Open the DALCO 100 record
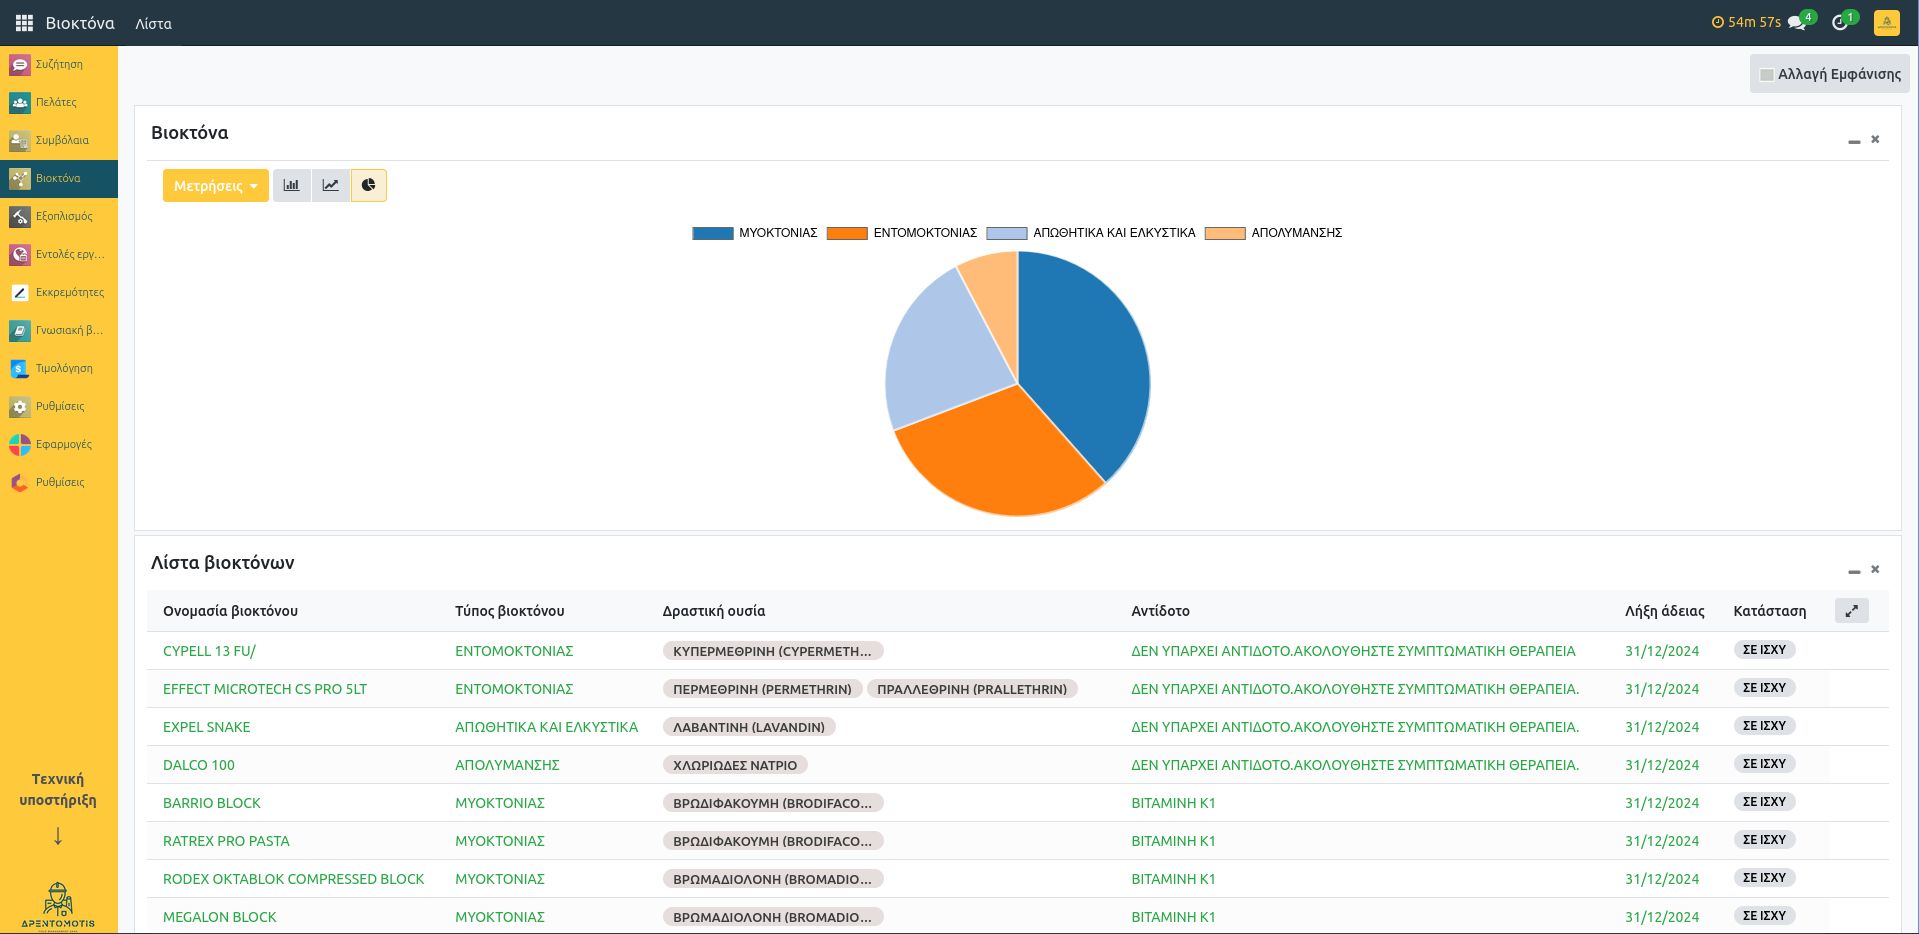 pos(199,765)
